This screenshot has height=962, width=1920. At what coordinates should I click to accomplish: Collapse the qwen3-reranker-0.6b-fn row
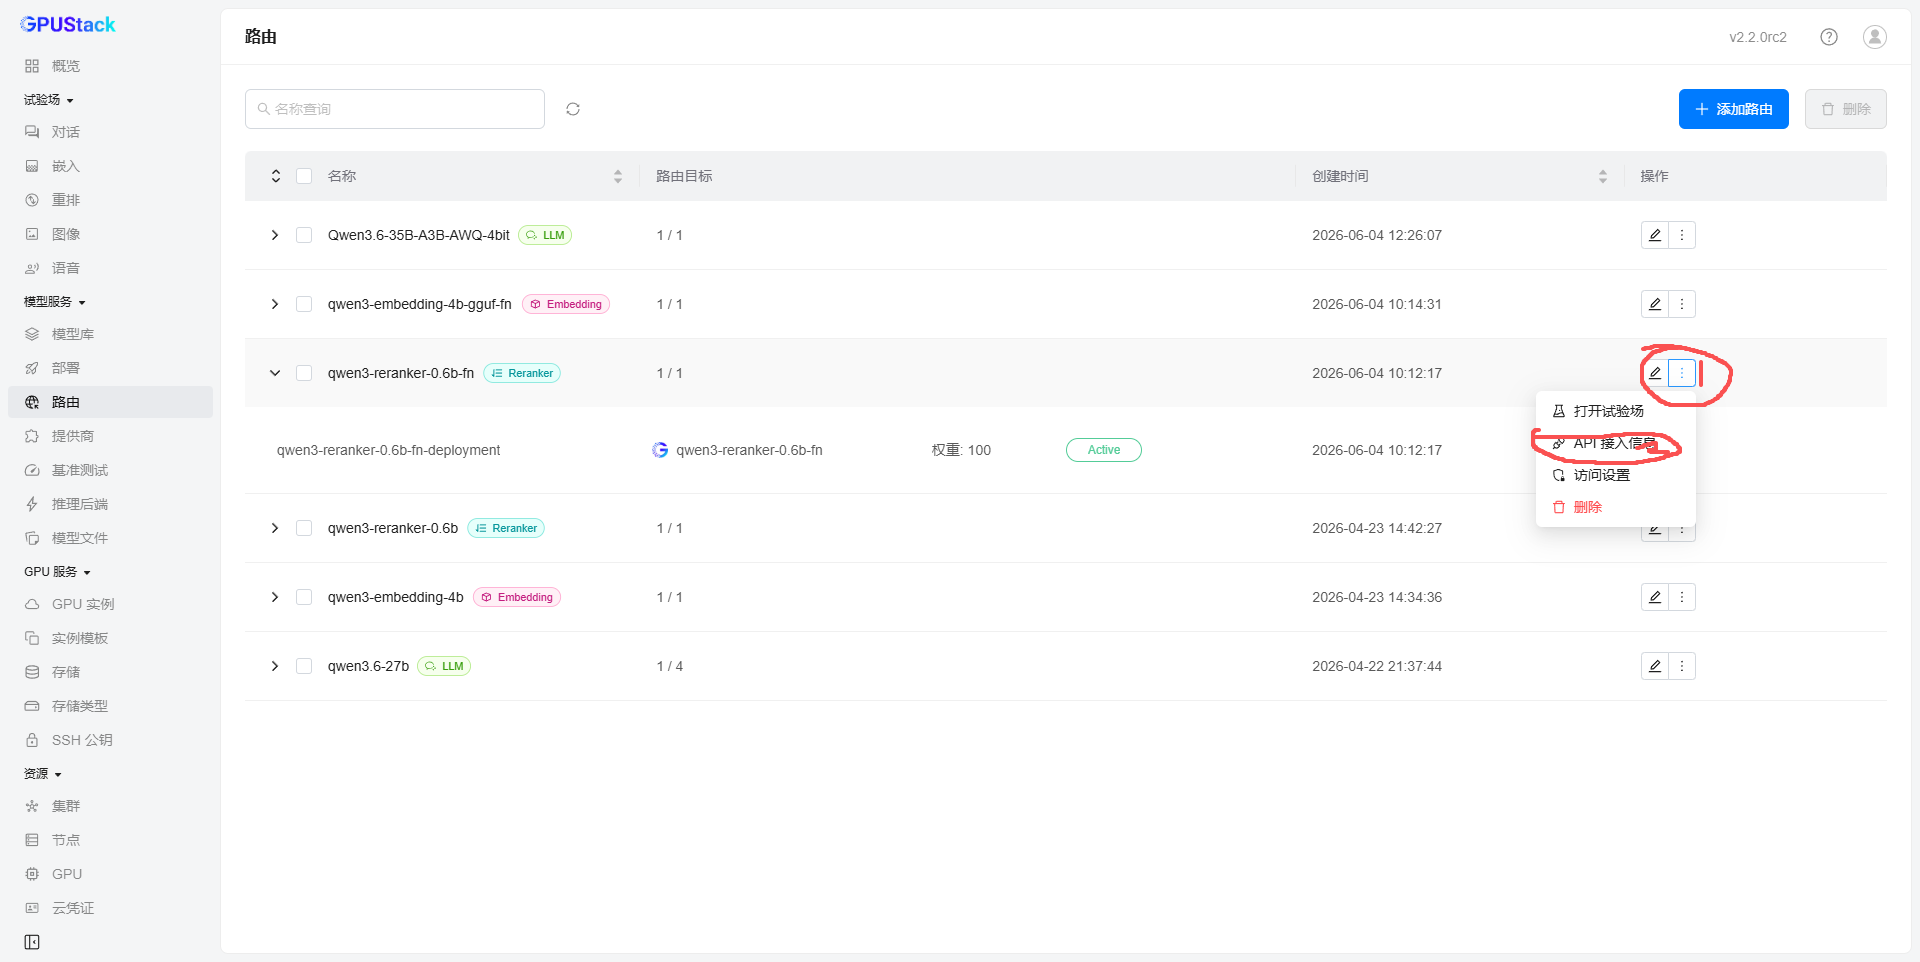tap(275, 373)
